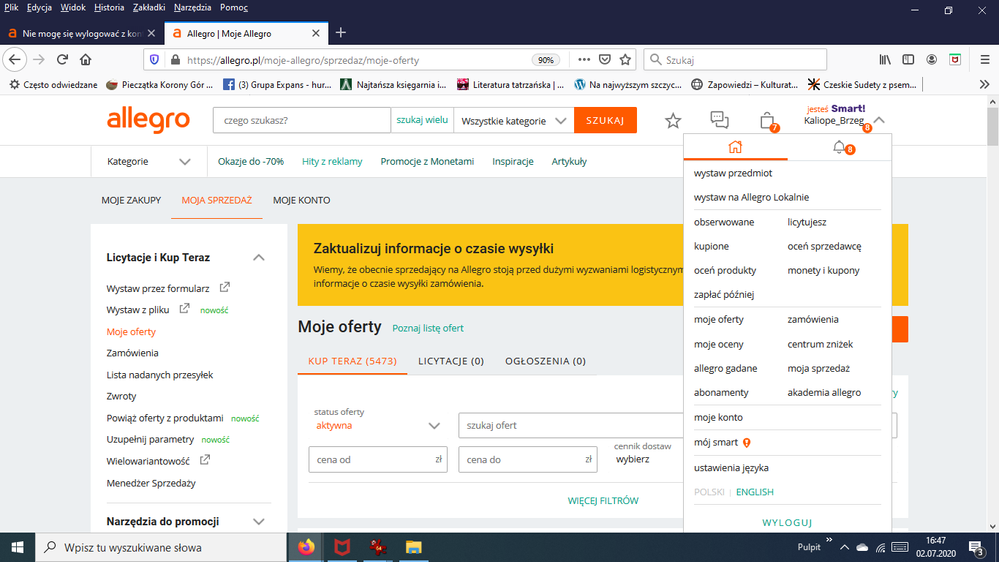Open the messages chat icon

point(719,120)
